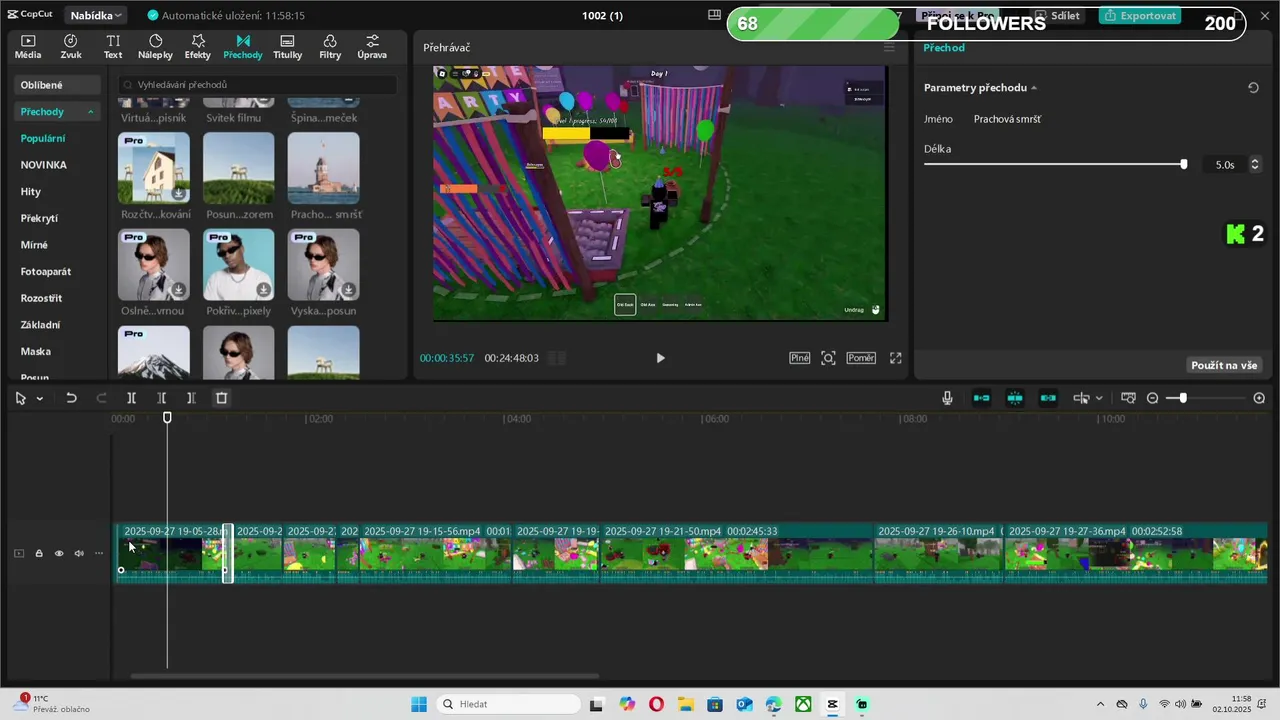Open the Oblíbené favorites section
1280x720 pixels.
[x=57, y=85]
